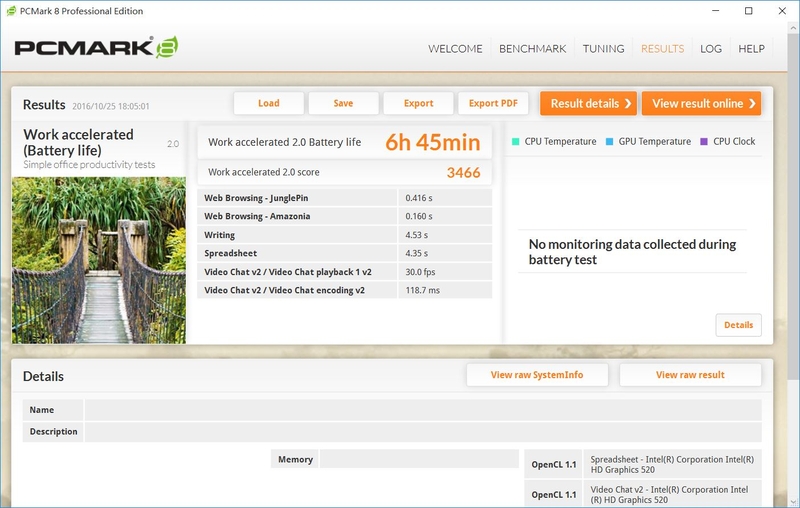Switch to the BENCHMARK tab

pyautogui.click(x=532, y=48)
